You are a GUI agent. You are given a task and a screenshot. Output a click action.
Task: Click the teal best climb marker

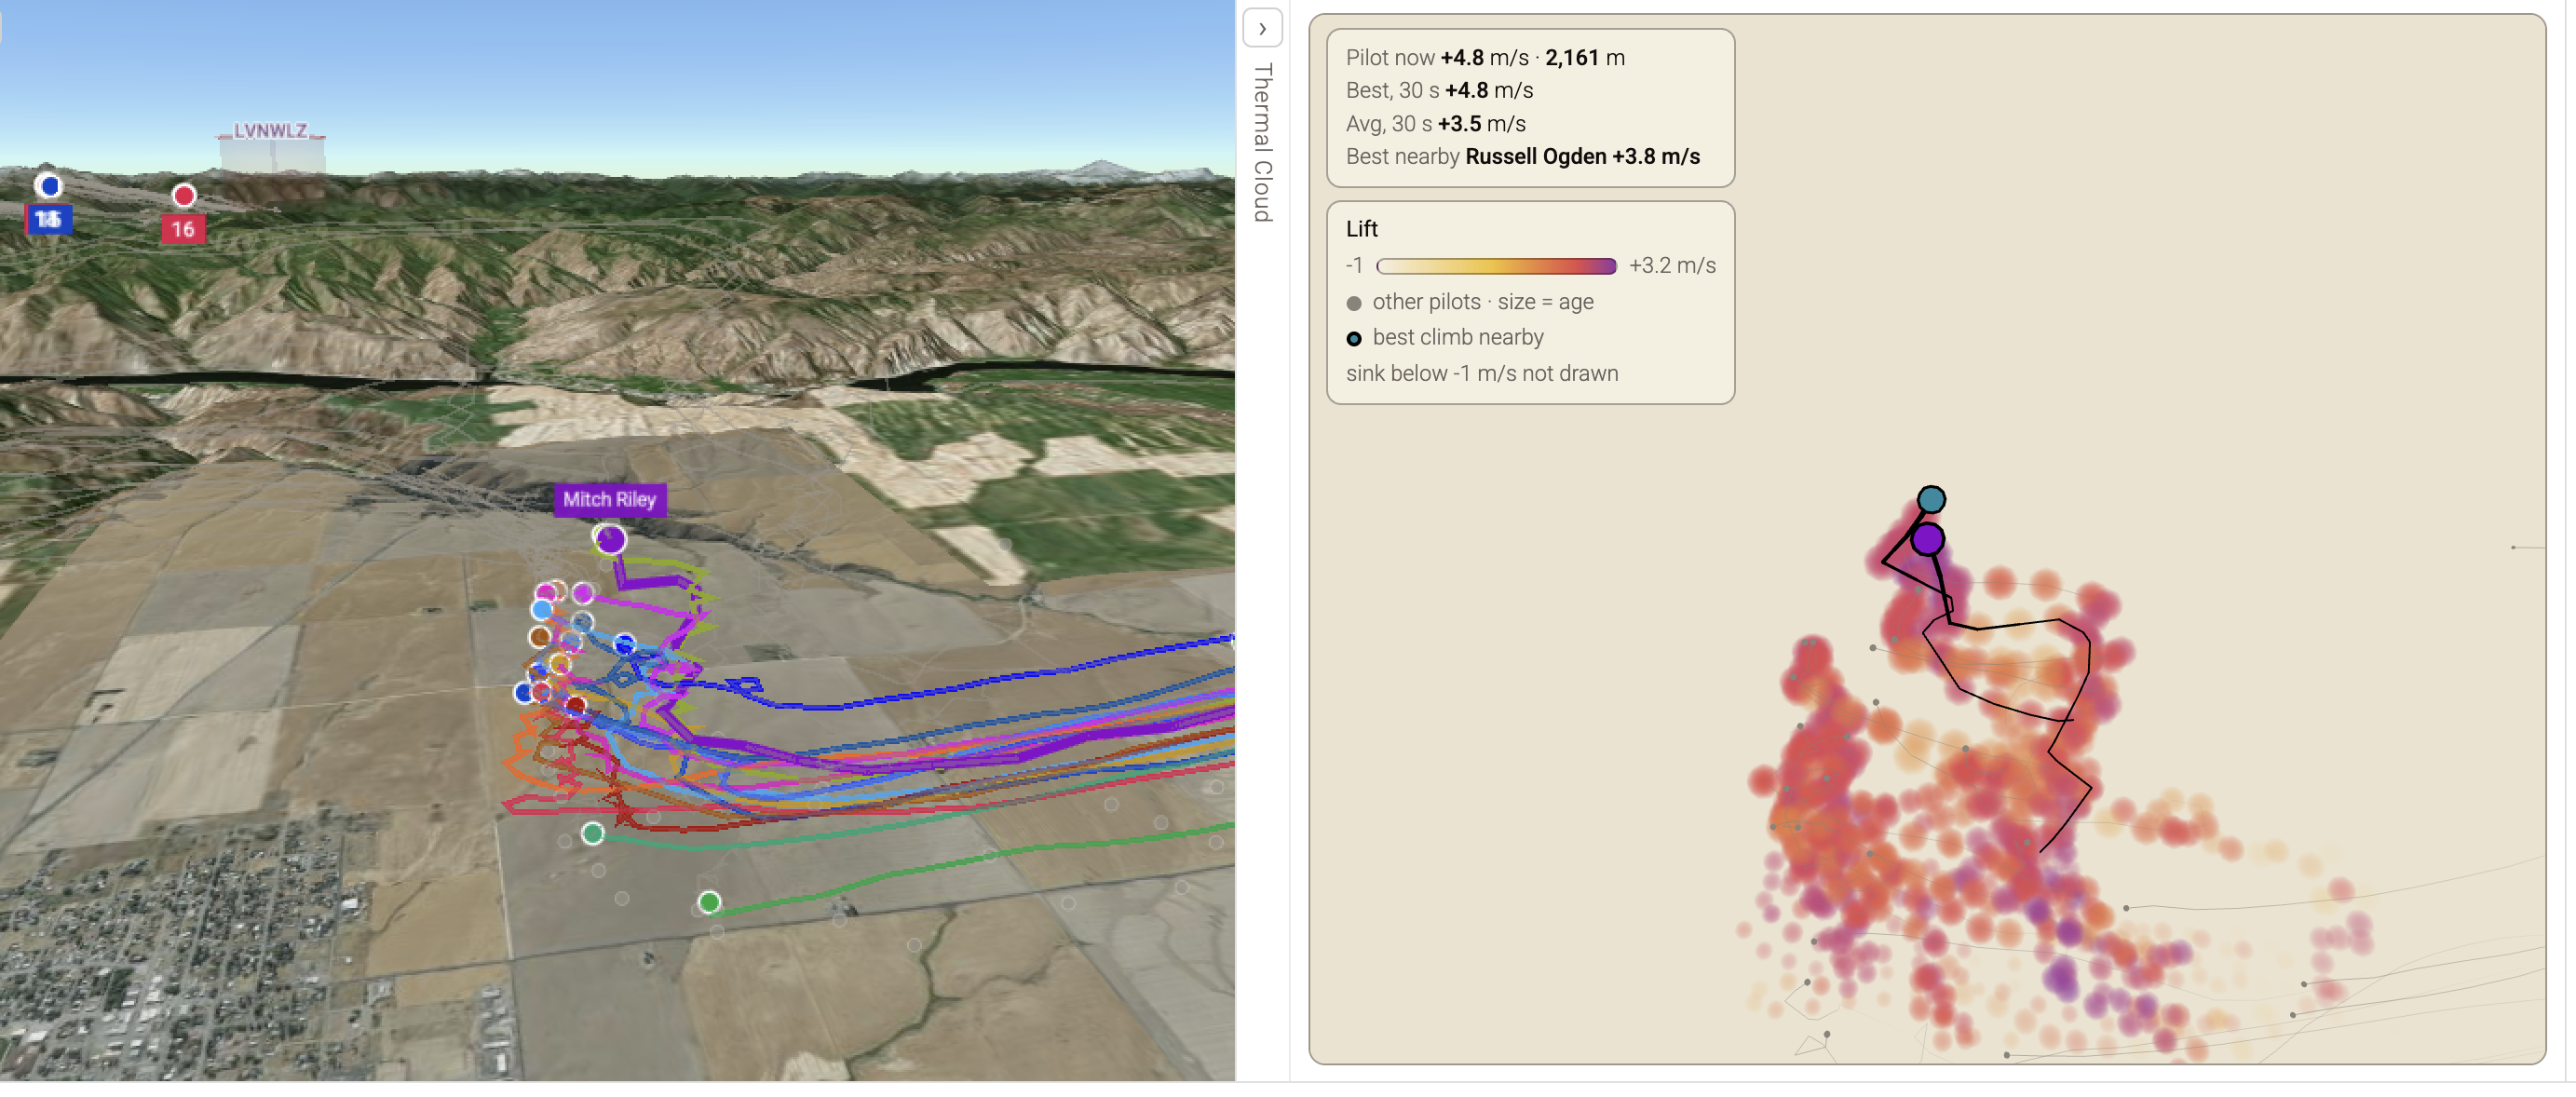[1931, 499]
